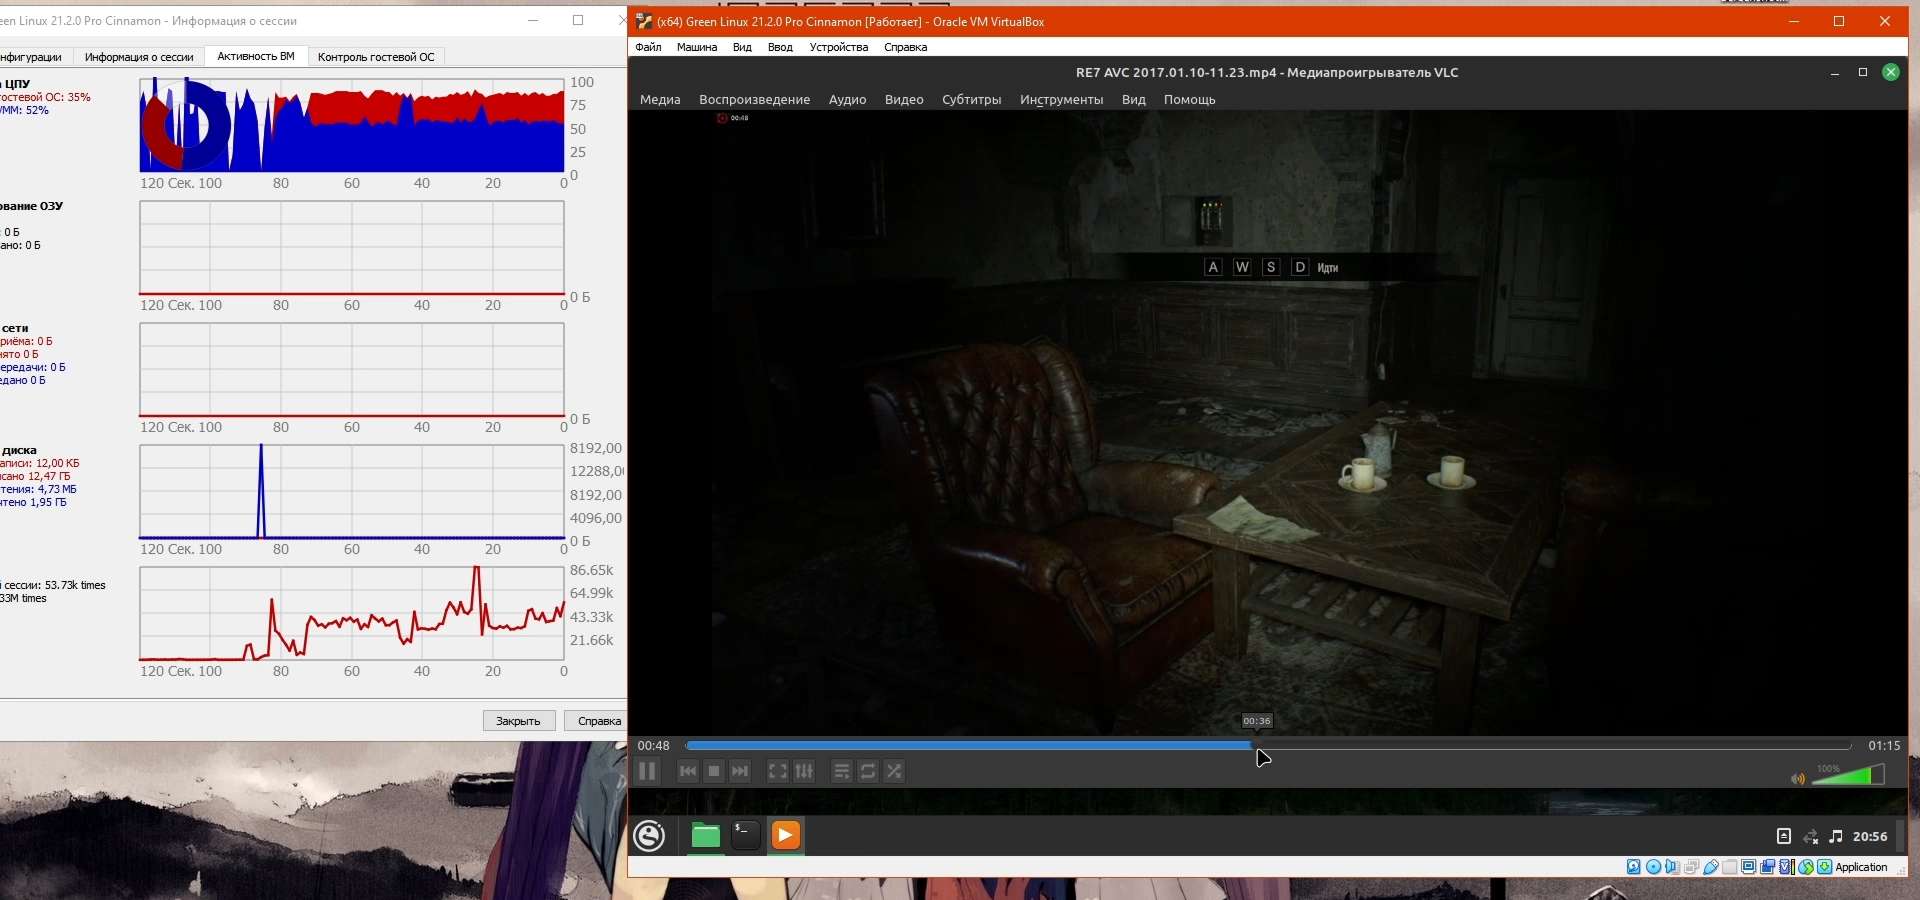The image size is (1920, 900).
Task: Click the 53.73k times statistic text
Action: click(x=76, y=585)
